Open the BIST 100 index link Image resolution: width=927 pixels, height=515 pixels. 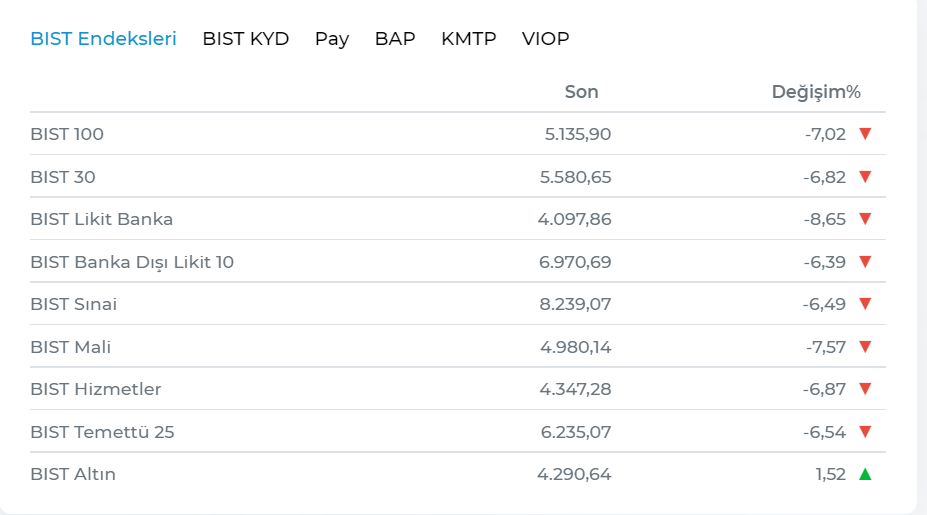point(67,134)
